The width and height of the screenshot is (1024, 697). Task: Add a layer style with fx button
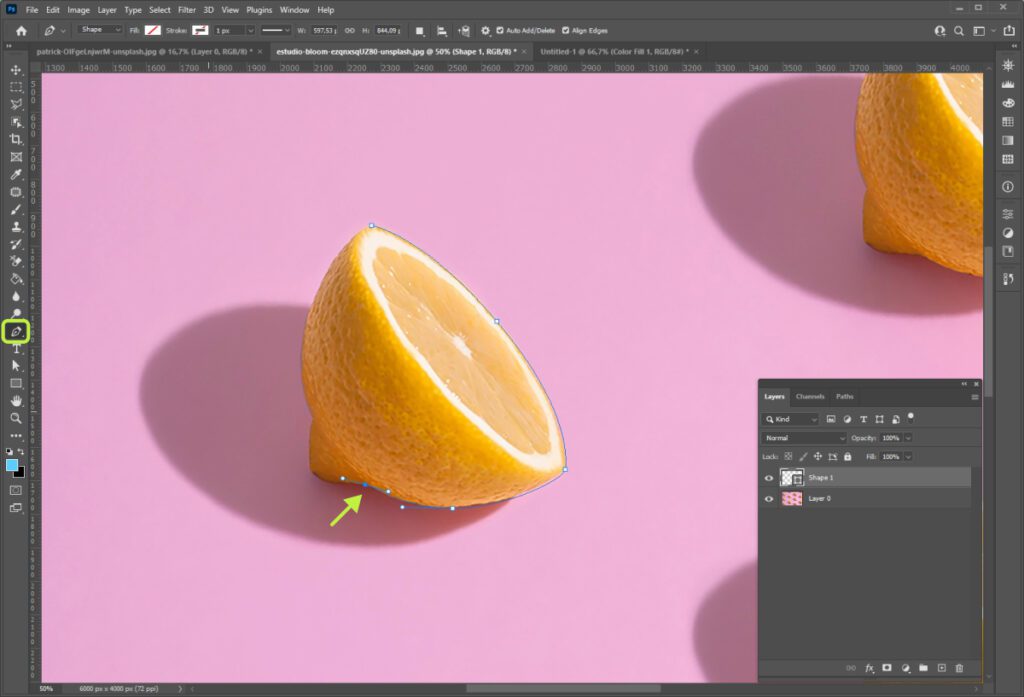click(x=869, y=668)
